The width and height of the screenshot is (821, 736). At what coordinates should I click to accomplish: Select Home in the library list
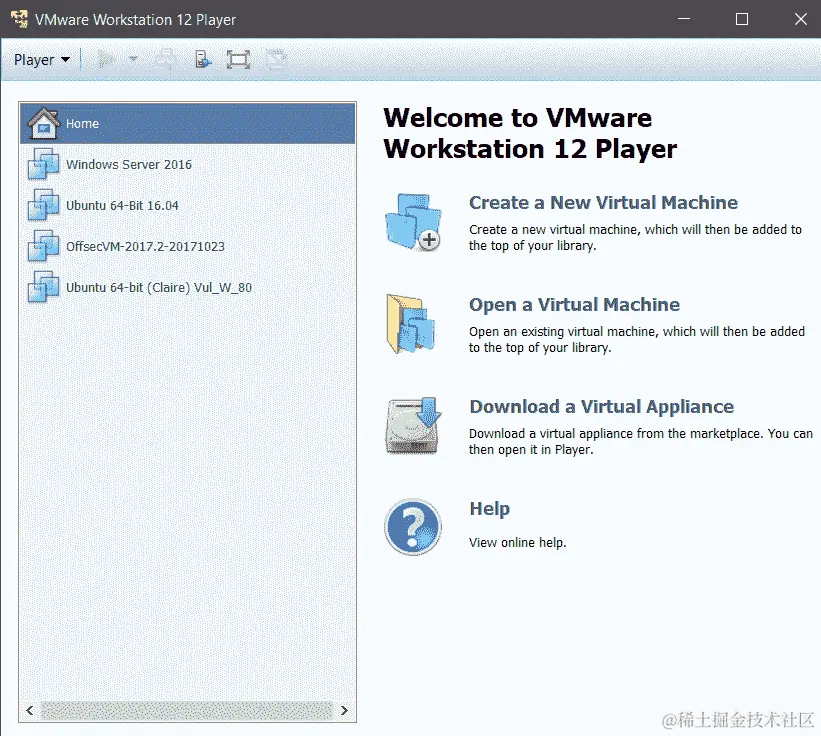(187, 124)
